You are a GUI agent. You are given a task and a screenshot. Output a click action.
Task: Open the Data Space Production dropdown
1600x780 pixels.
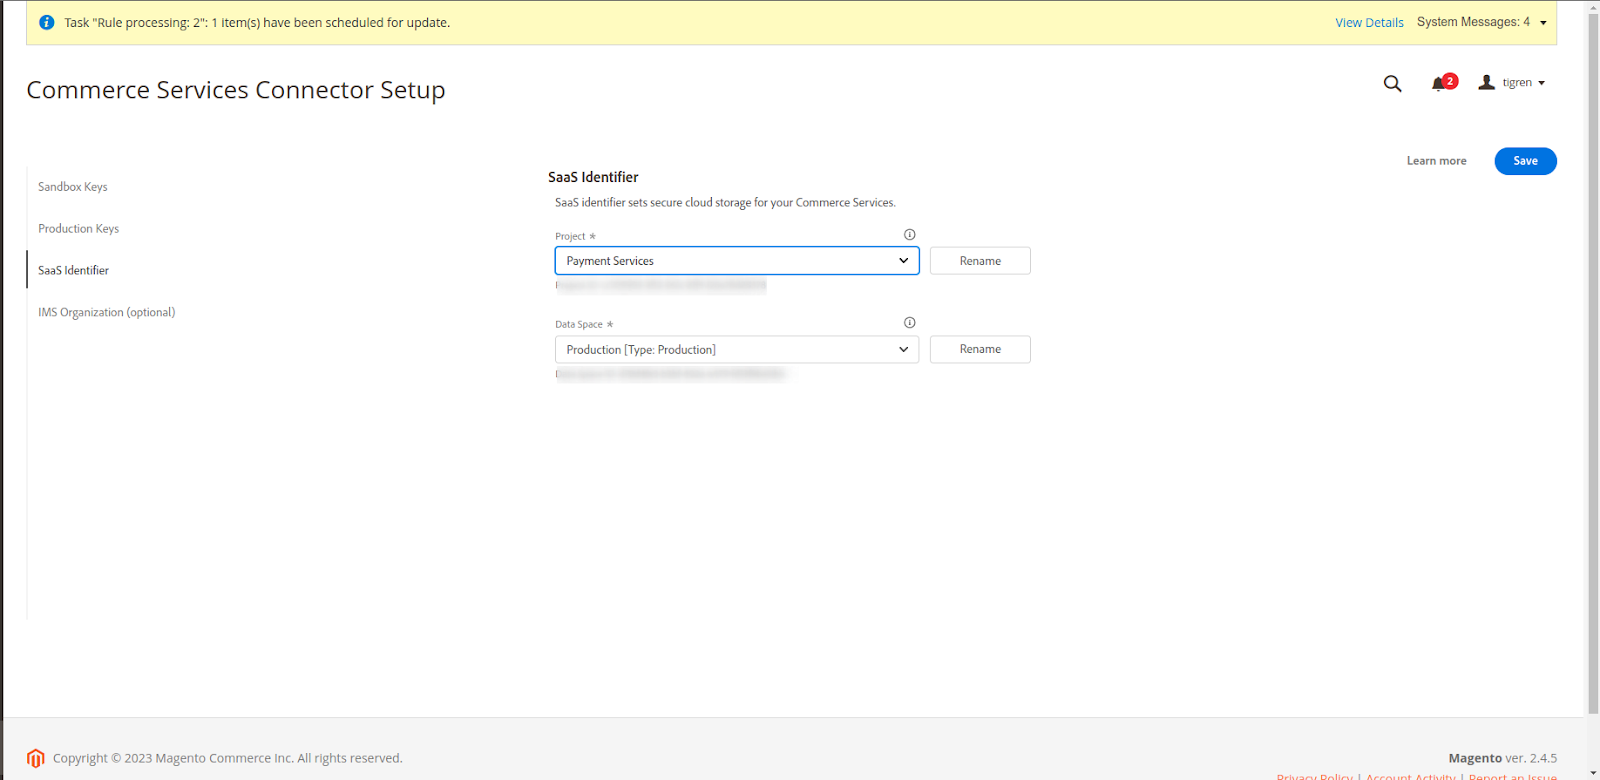737,349
